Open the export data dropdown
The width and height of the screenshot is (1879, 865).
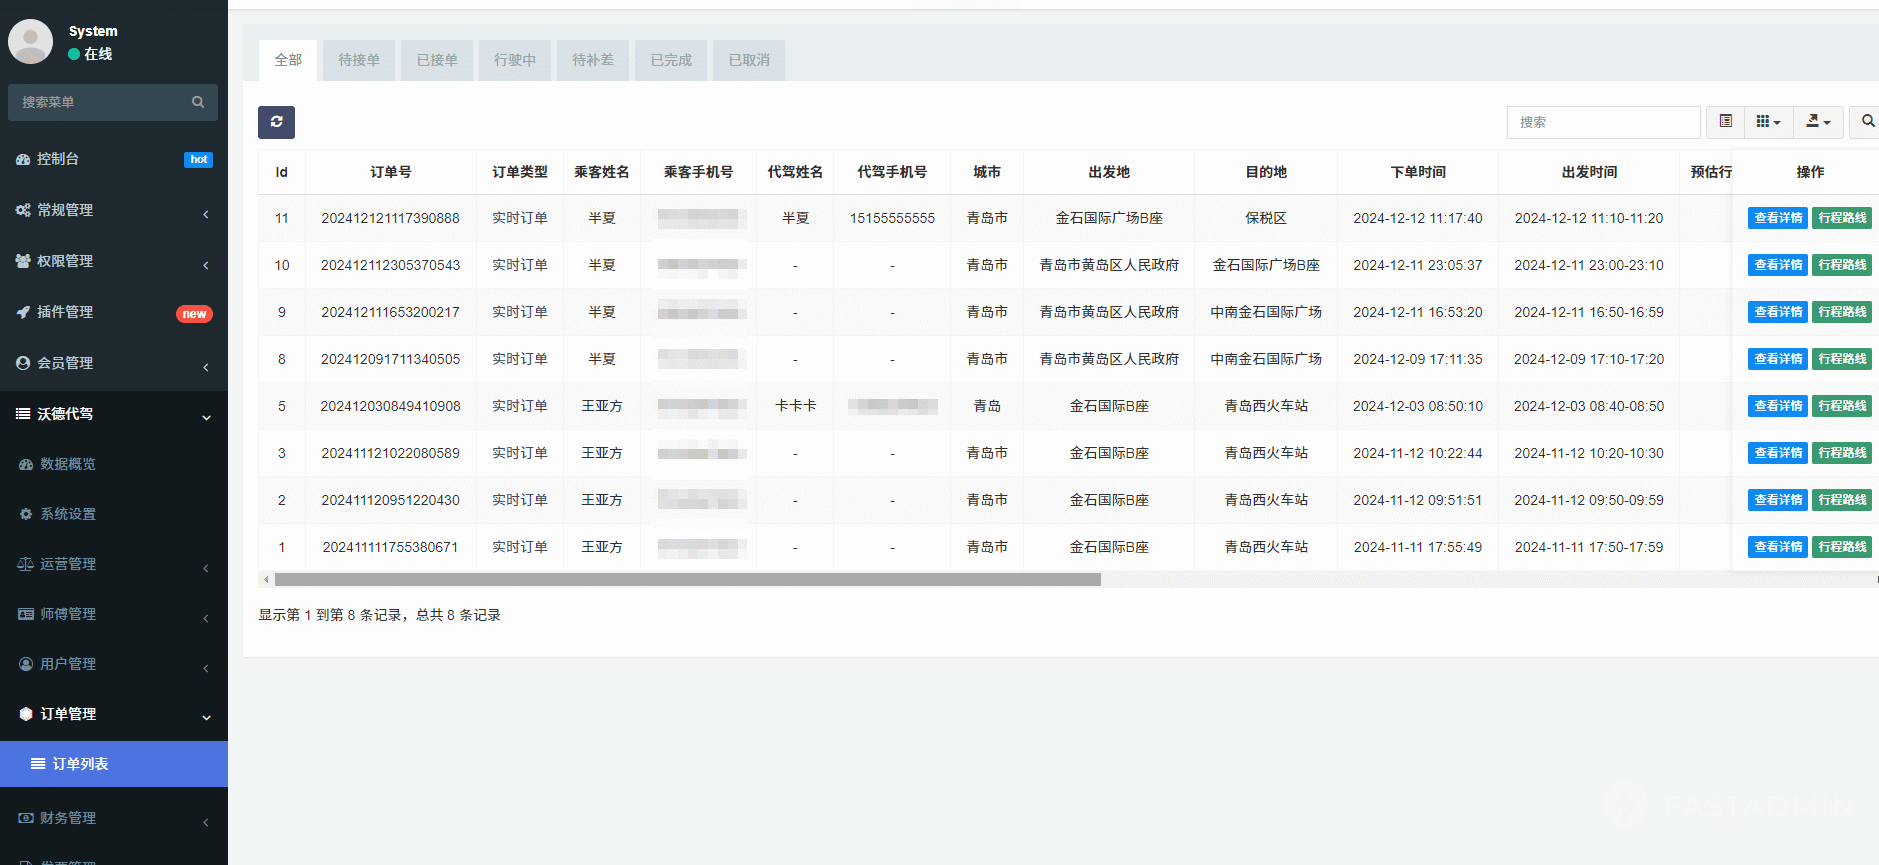point(1818,122)
